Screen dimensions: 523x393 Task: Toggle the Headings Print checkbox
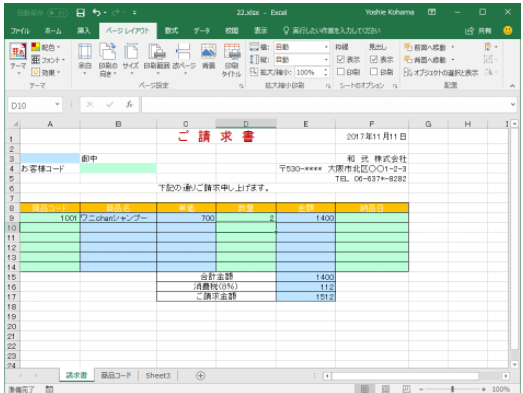(x=374, y=72)
